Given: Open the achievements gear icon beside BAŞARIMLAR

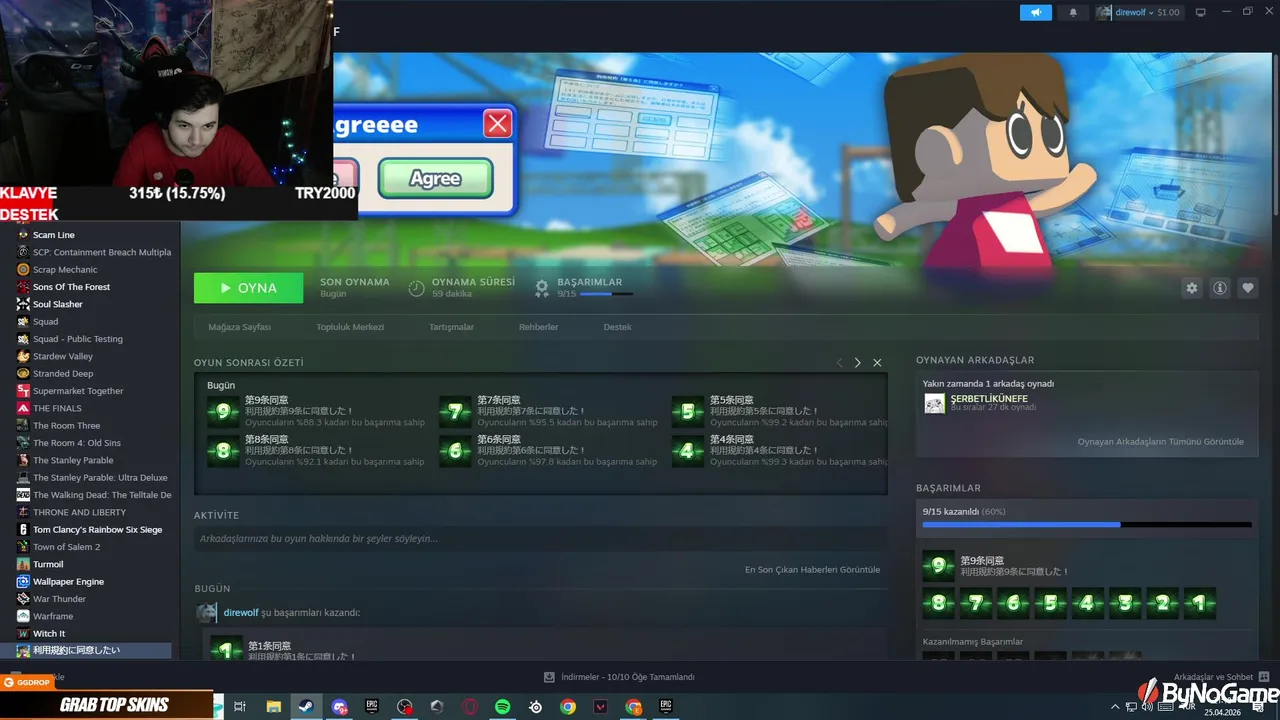Looking at the screenshot, I should point(541,288).
